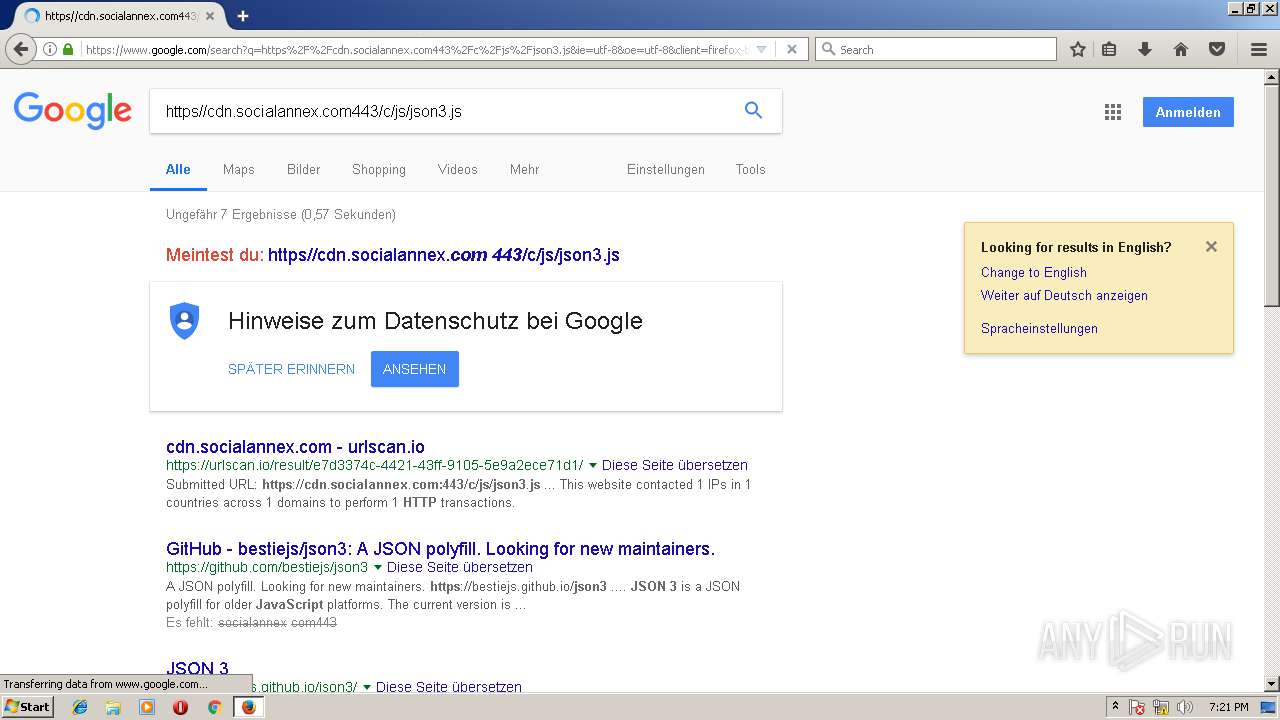Click the Anmelden sign-in button
1280x720 pixels.
coord(1188,112)
